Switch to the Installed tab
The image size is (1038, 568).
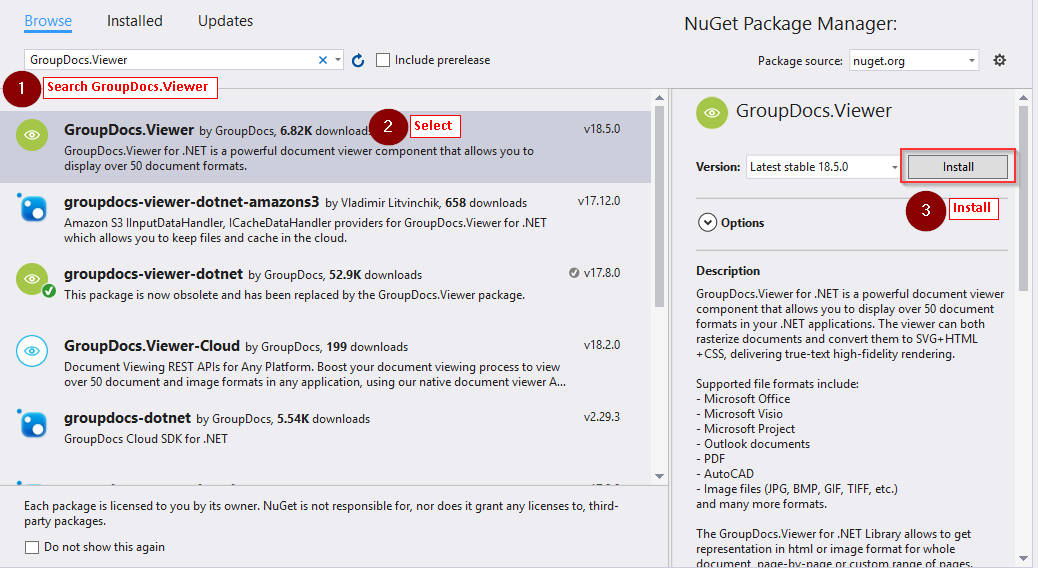pos(135,21)
